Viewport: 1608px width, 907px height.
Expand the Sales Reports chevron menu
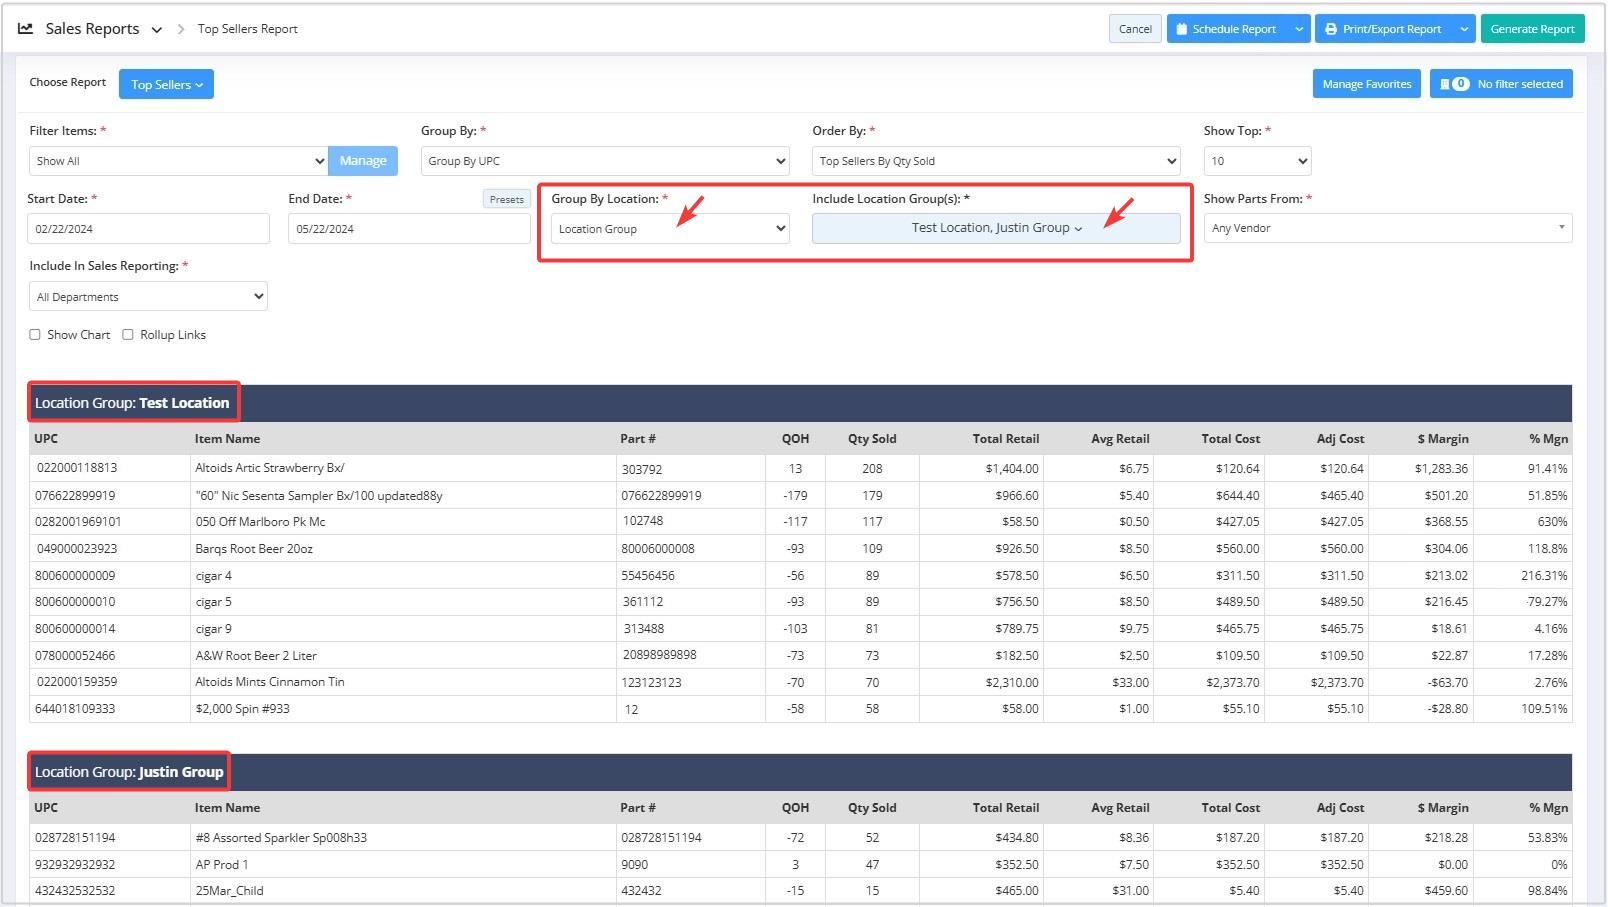(x=156, y=30)
